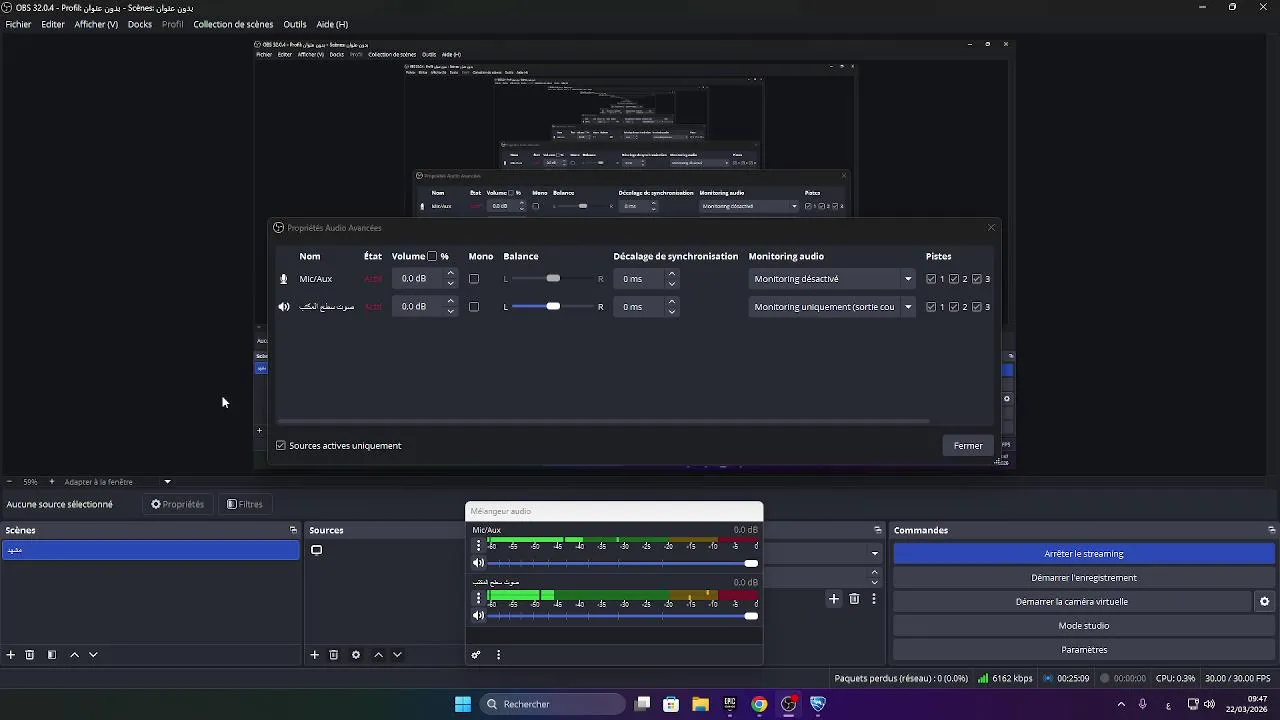The image size is (1280, 720).
Task: Open advanced audio properties gears icon in mixer
Action: [x=476, y=655]
